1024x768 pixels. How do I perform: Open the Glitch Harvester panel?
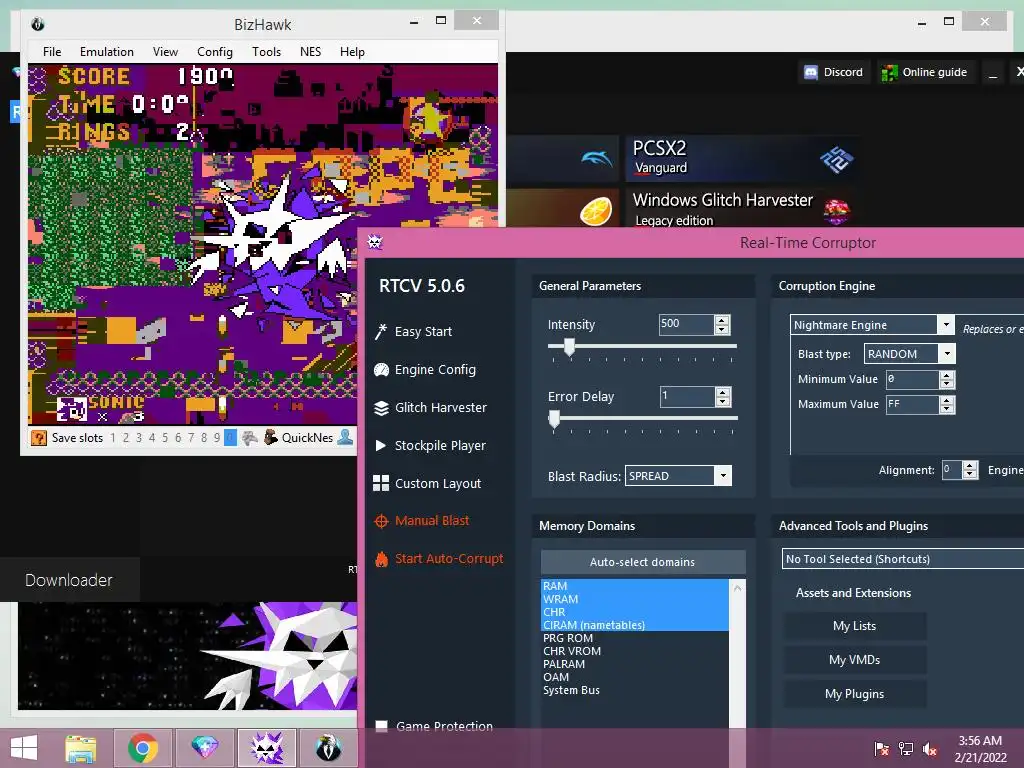click(x=430, y=408)
